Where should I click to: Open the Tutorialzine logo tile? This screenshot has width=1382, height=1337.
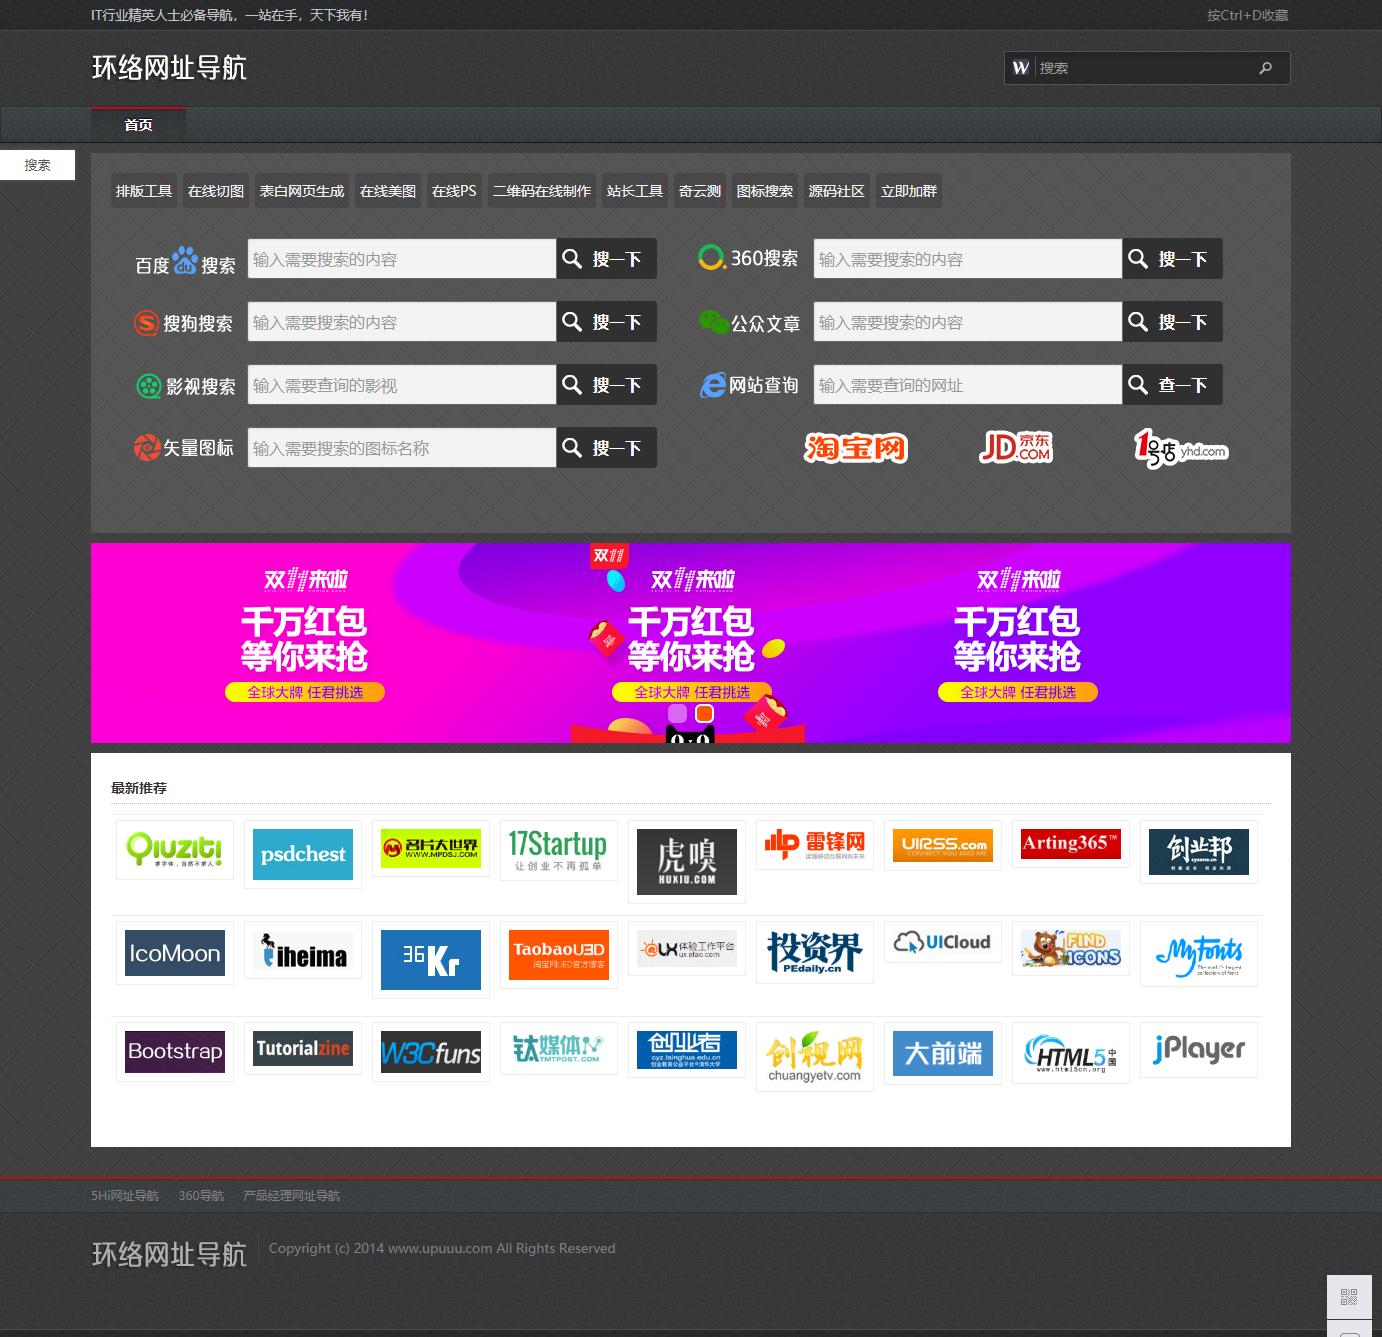(x=303, y=1049)
